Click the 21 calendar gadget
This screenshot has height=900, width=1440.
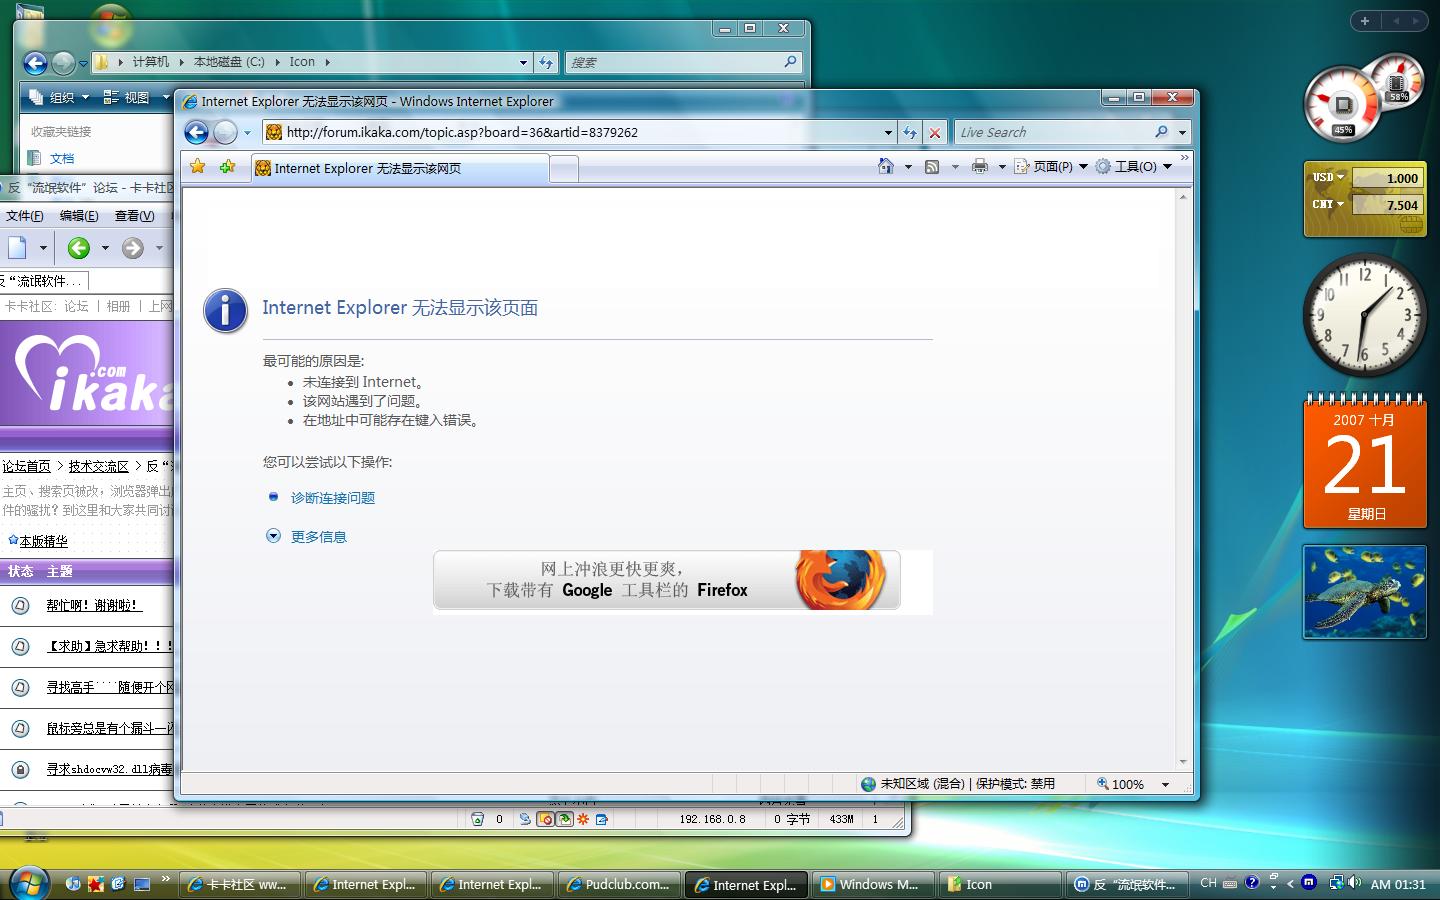tap(1364, 461)
